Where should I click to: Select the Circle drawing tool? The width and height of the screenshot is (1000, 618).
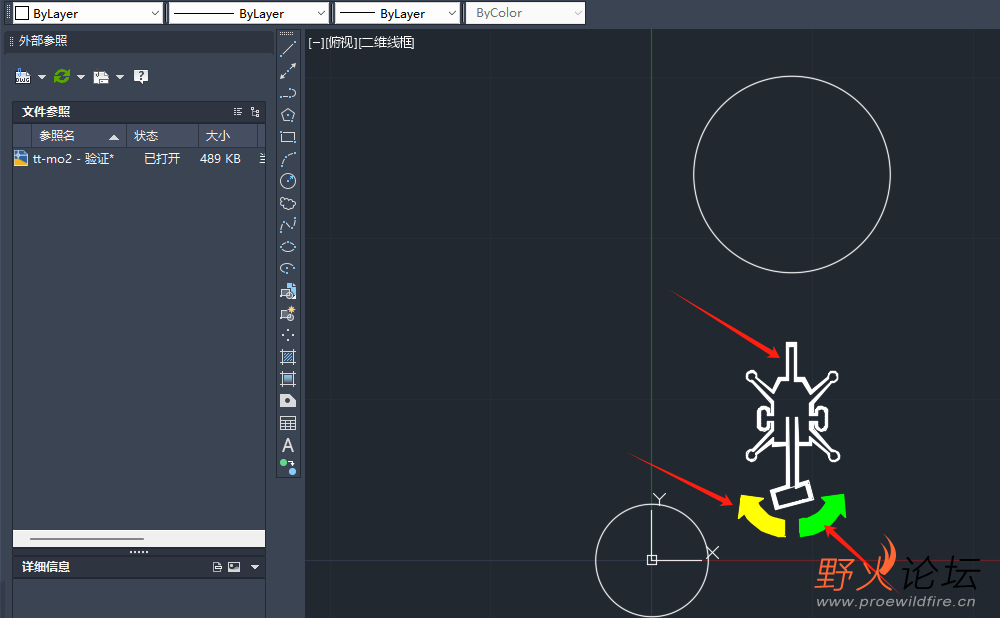(x=288, y=181)
